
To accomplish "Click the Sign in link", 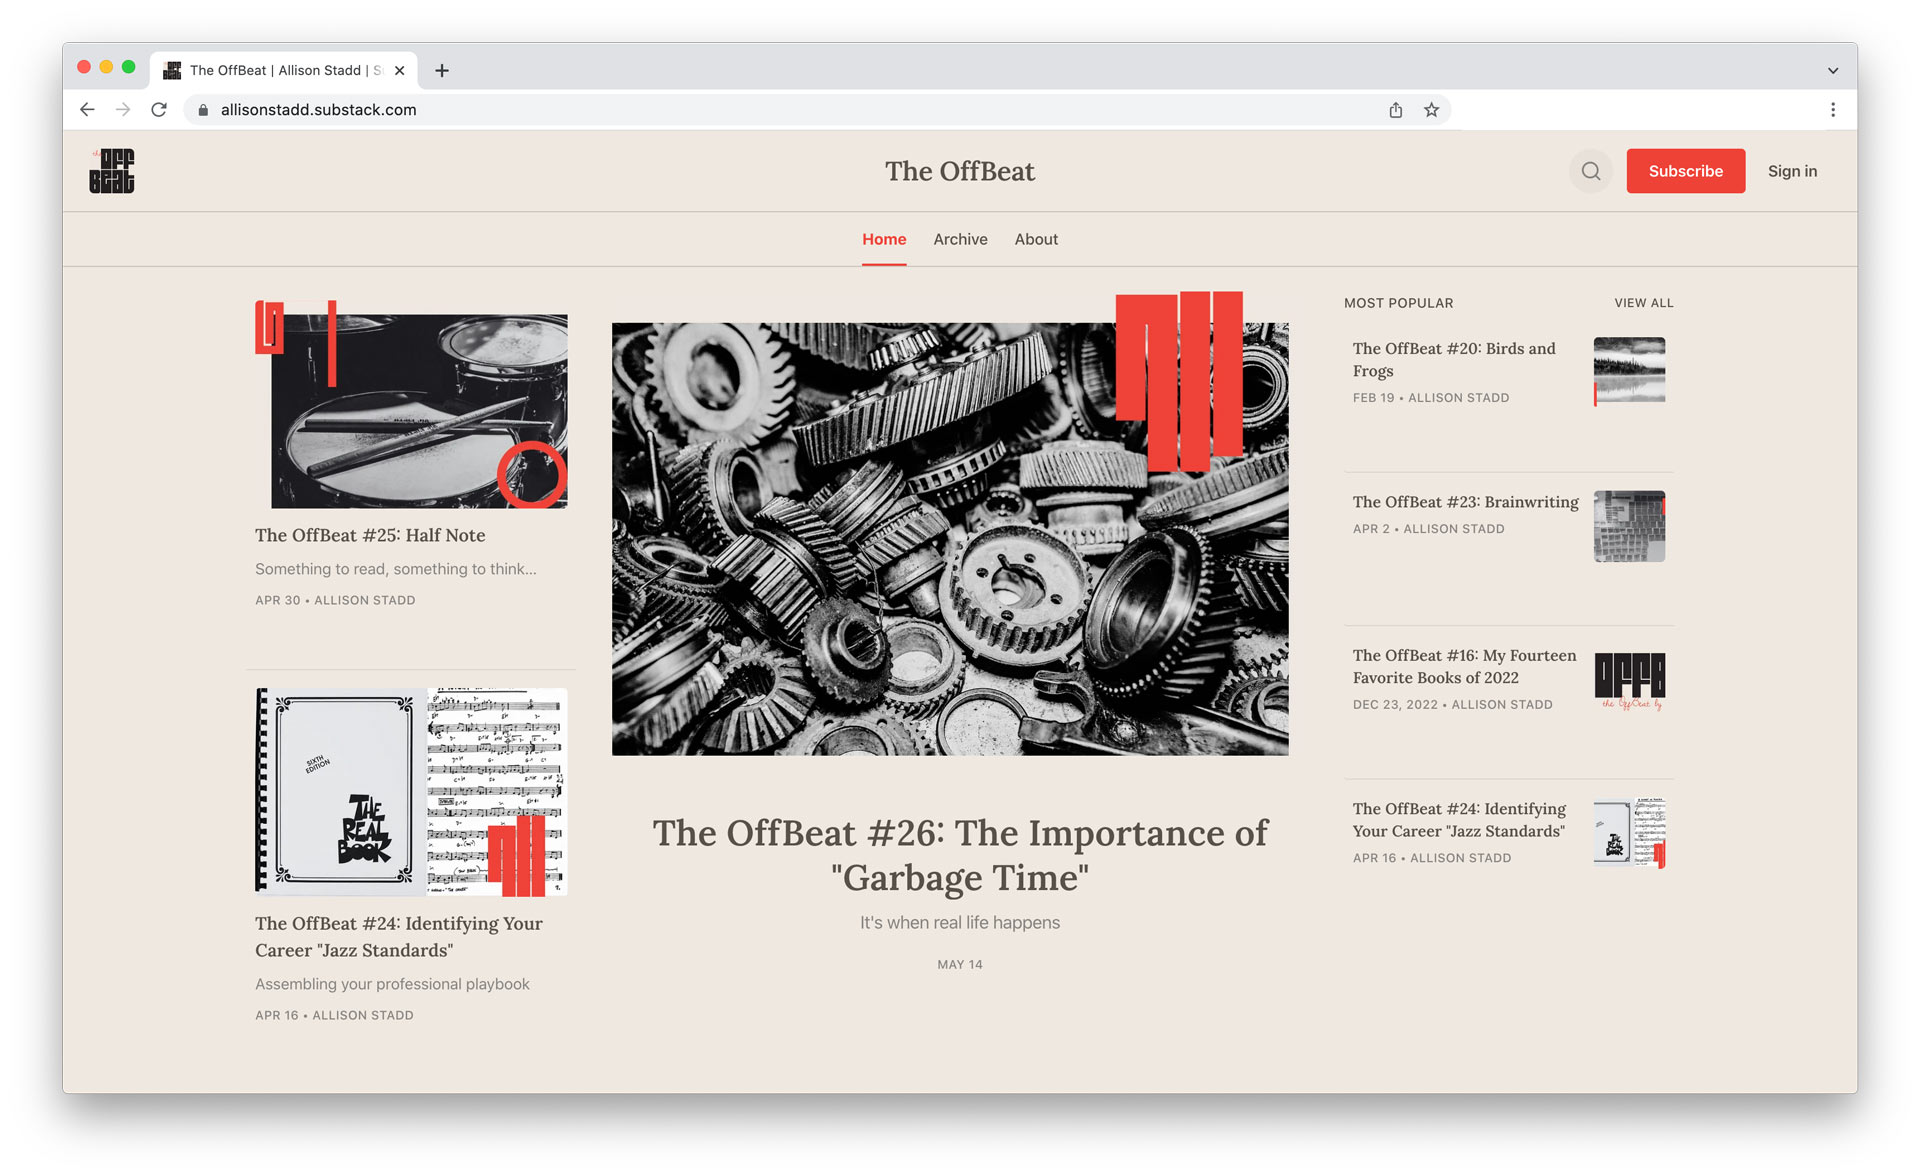I will [1792, 171].
